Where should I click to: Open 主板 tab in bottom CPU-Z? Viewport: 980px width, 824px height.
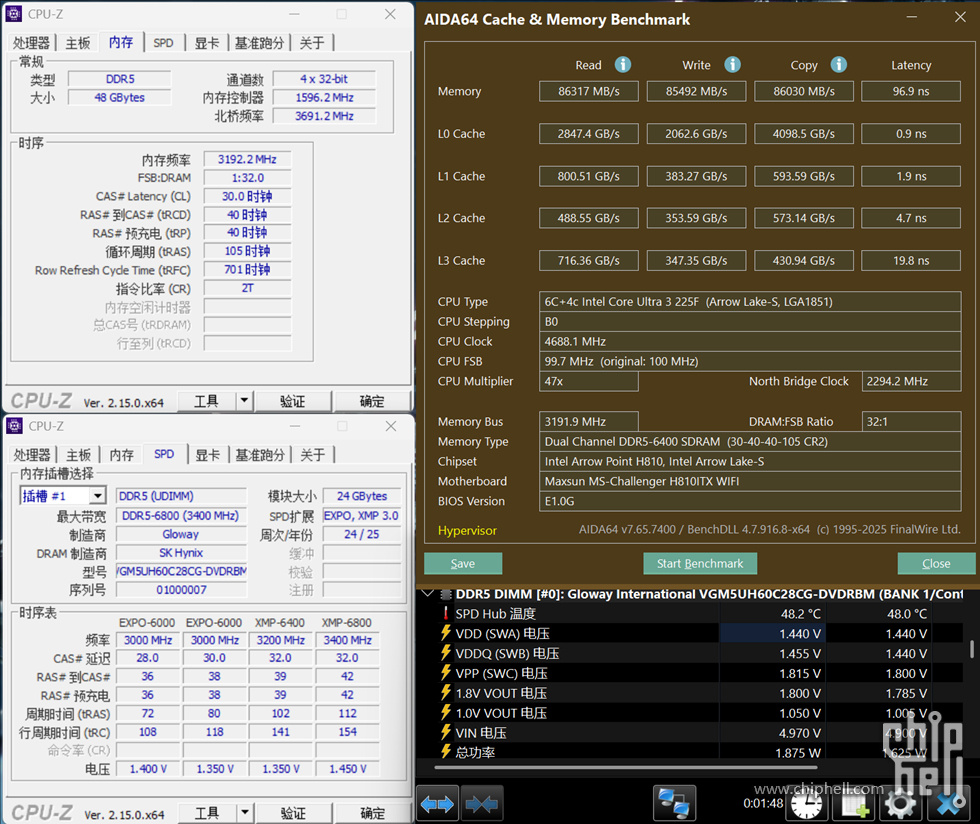click(79, 455)
